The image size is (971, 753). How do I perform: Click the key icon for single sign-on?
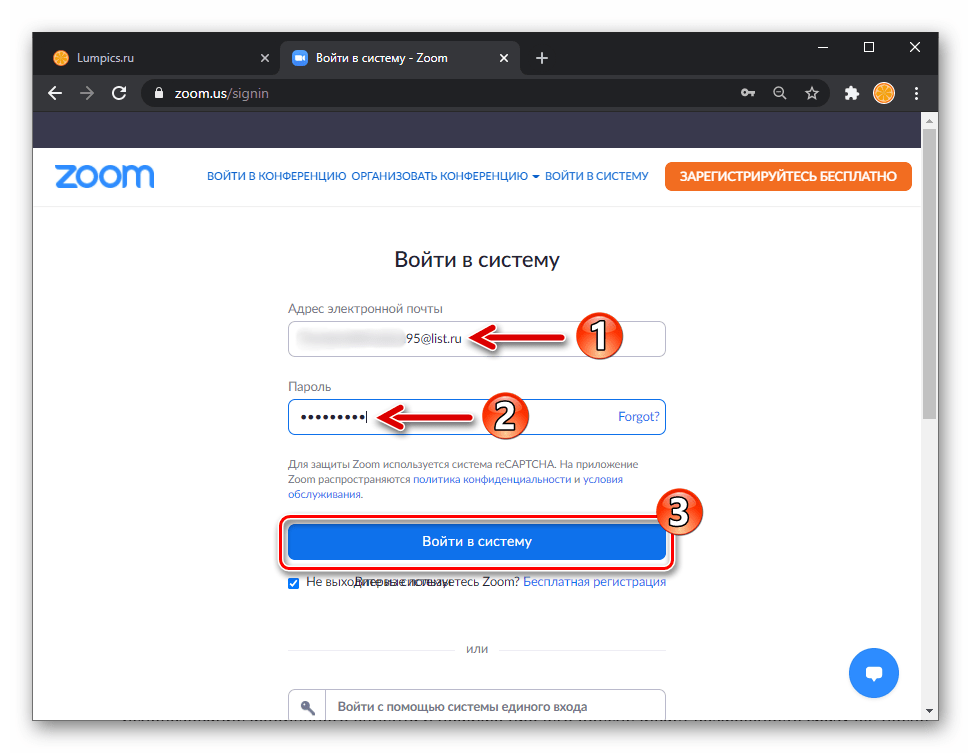[x=307, y=707]
